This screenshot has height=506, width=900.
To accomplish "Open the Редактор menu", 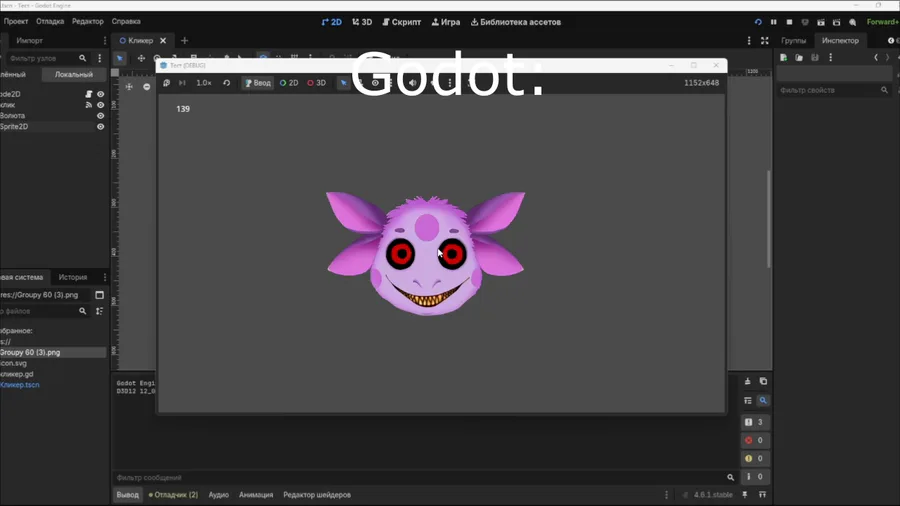I will click(x=88, y=21).
